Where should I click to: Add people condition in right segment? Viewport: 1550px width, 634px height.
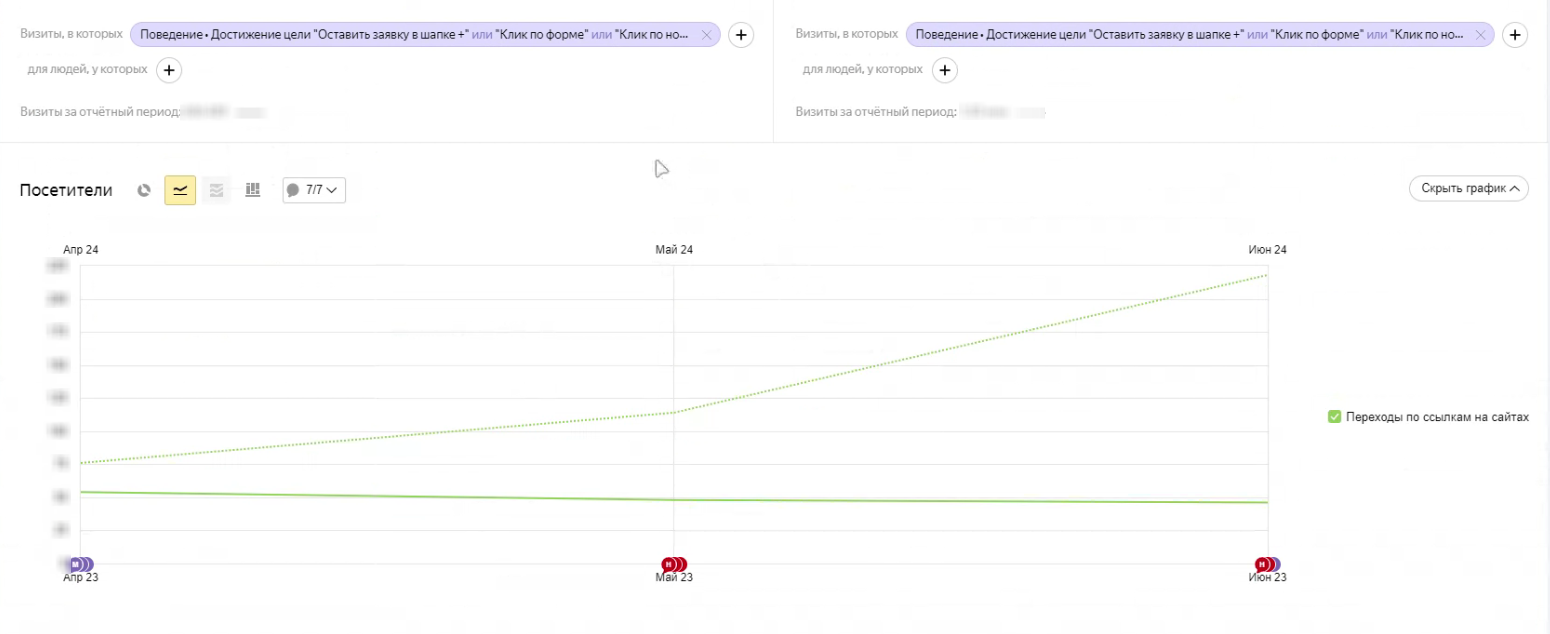tap(944, 70)
